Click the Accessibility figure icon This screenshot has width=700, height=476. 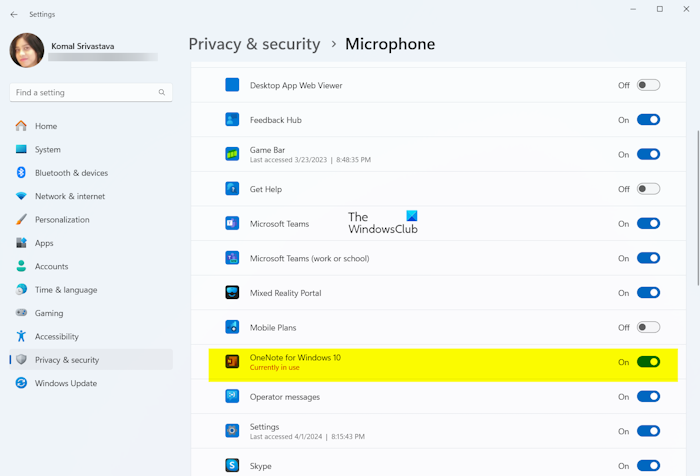point(21,336)
